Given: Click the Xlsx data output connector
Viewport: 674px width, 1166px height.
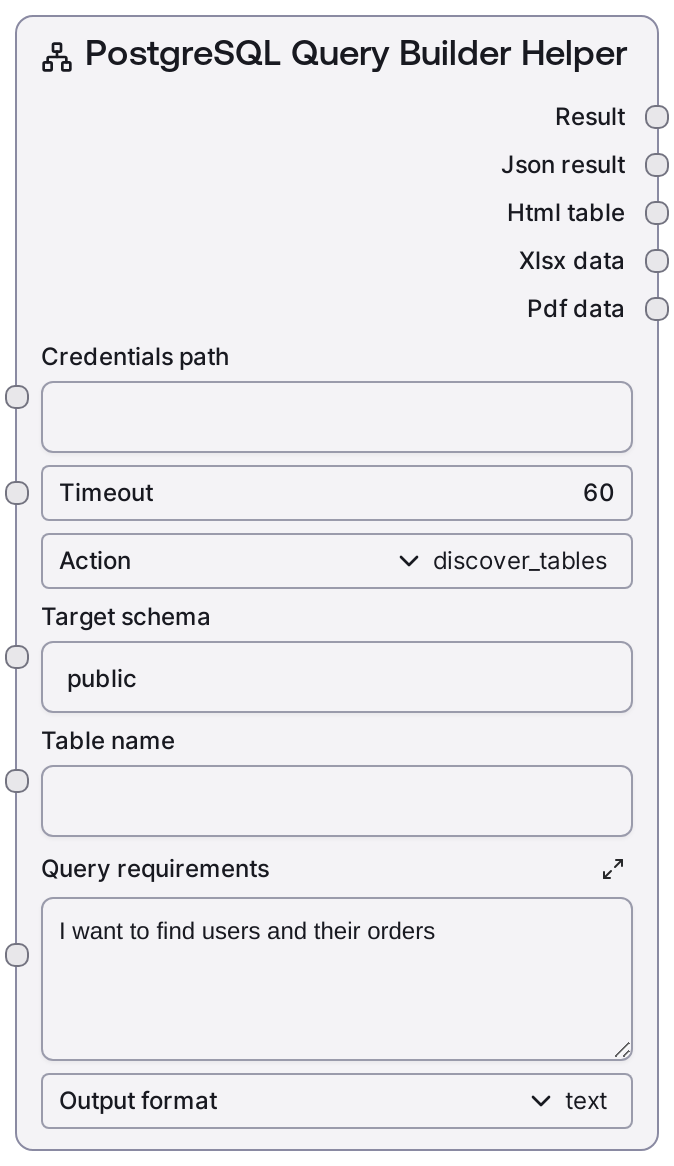Looking at the screenshot, I should tap(656, 261).
